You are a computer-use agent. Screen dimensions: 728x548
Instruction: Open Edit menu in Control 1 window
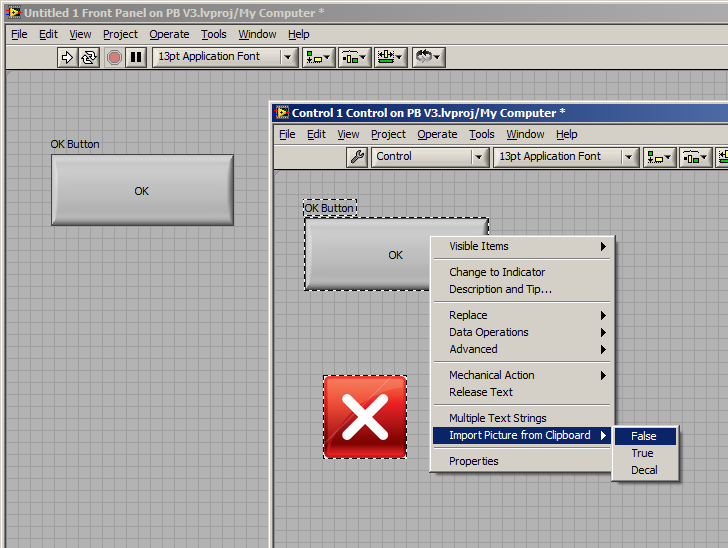316,134
